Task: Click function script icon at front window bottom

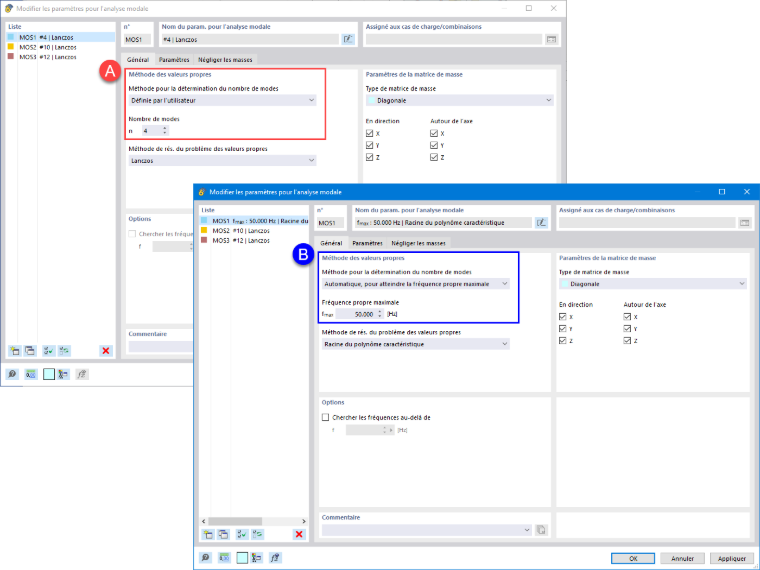Action: pyautogui.click(x=275, y=557)
